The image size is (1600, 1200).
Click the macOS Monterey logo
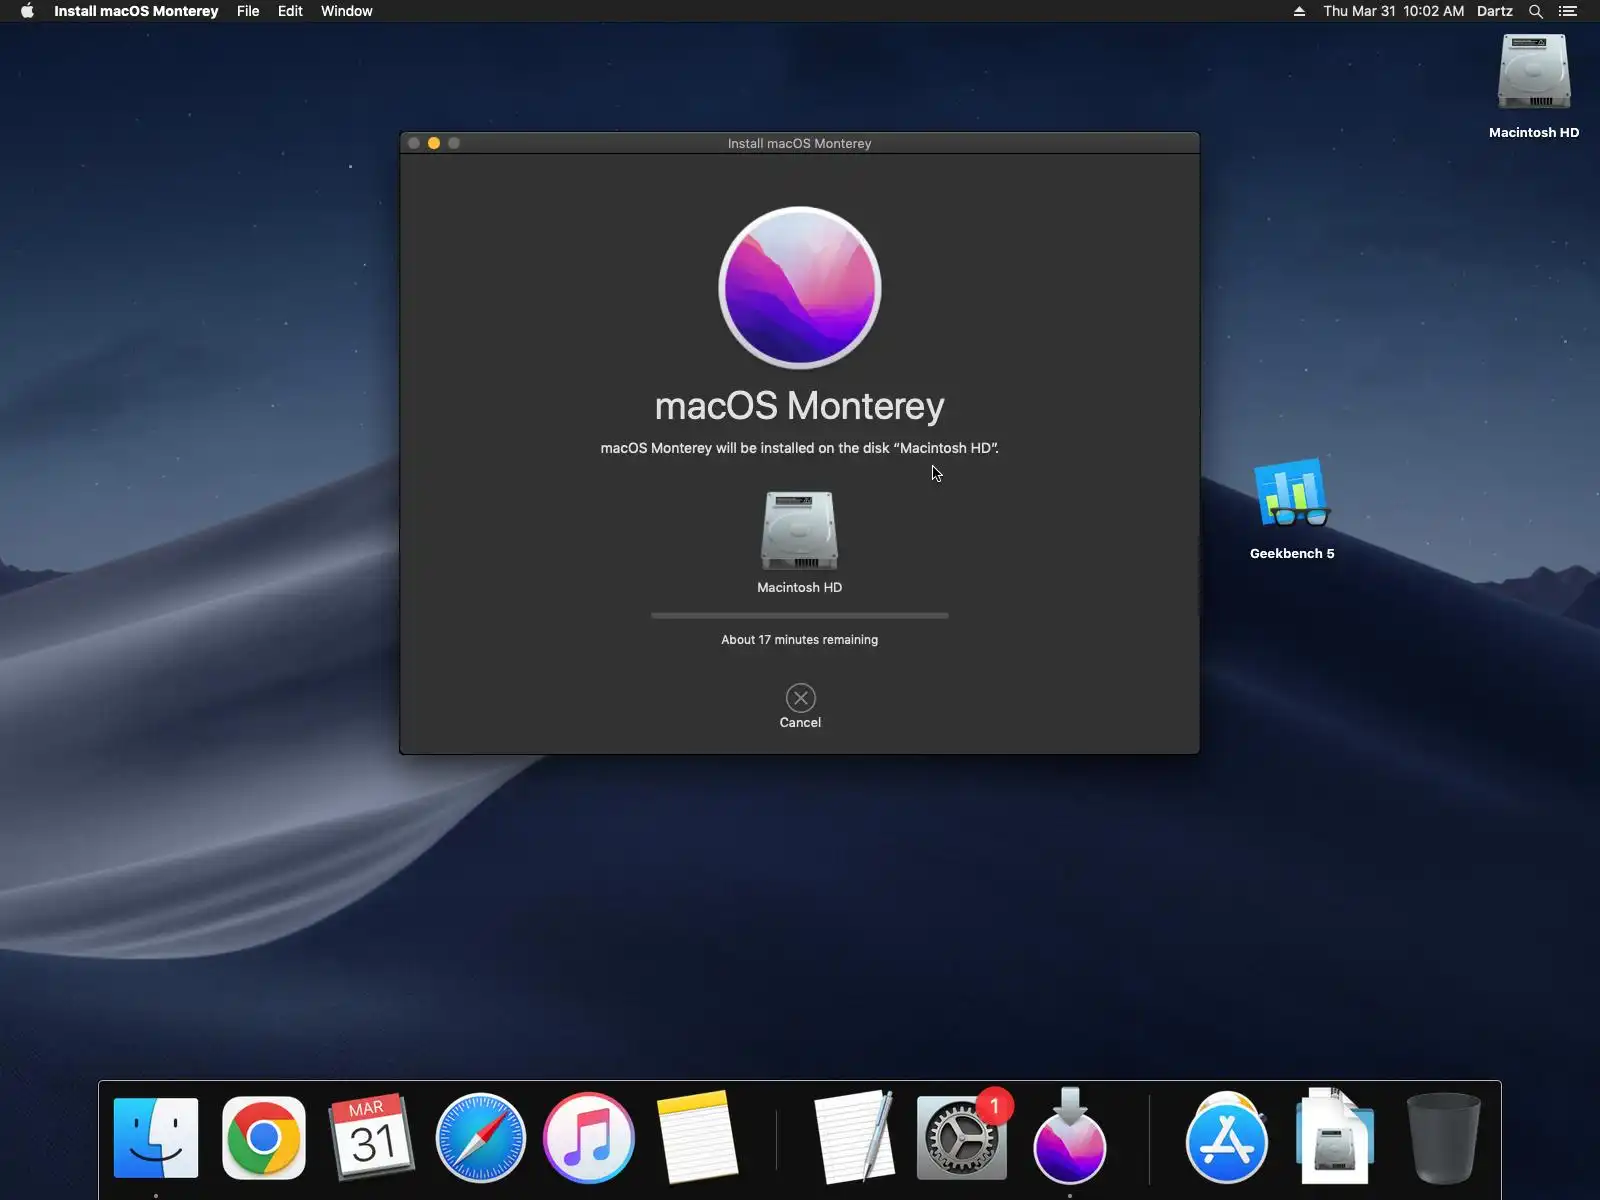click(x=800, y=288)
